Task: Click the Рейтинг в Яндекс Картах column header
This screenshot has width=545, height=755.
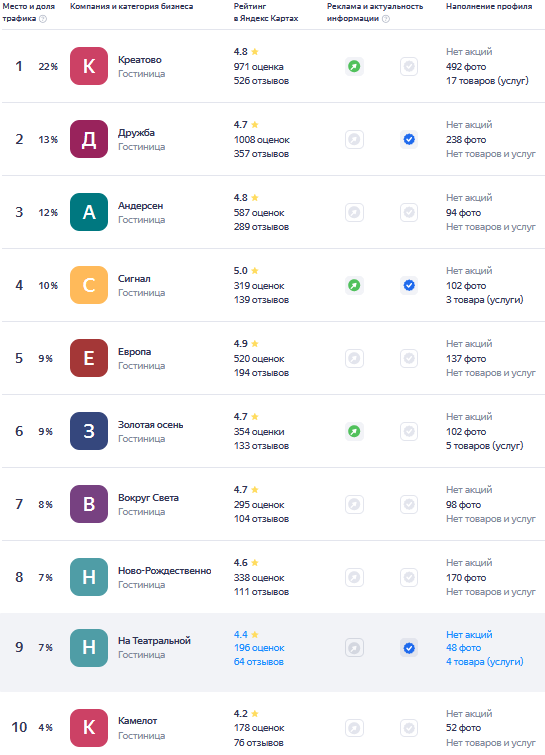Action: [x=266, y=13]
